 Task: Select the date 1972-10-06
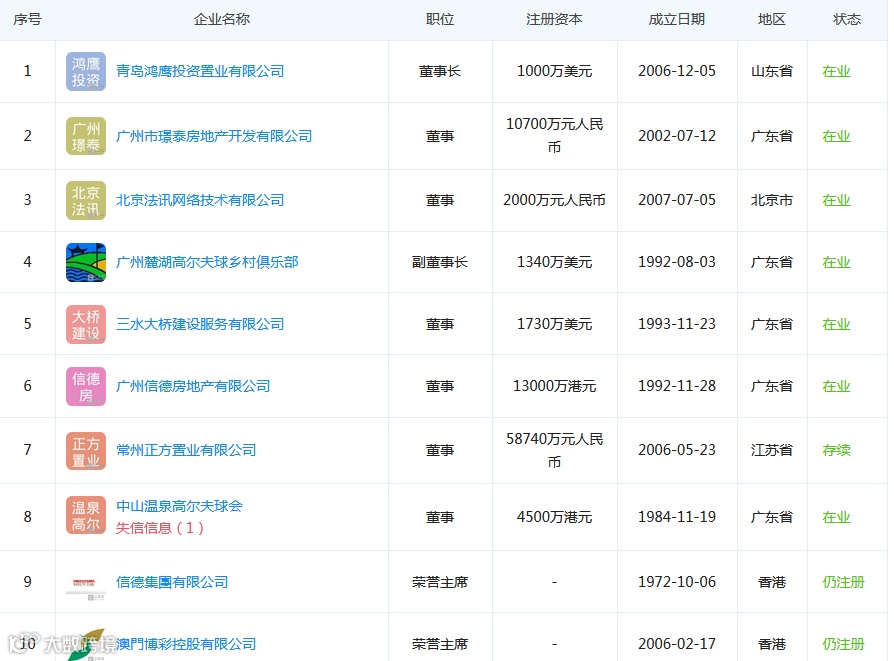(x=677, y=582)
